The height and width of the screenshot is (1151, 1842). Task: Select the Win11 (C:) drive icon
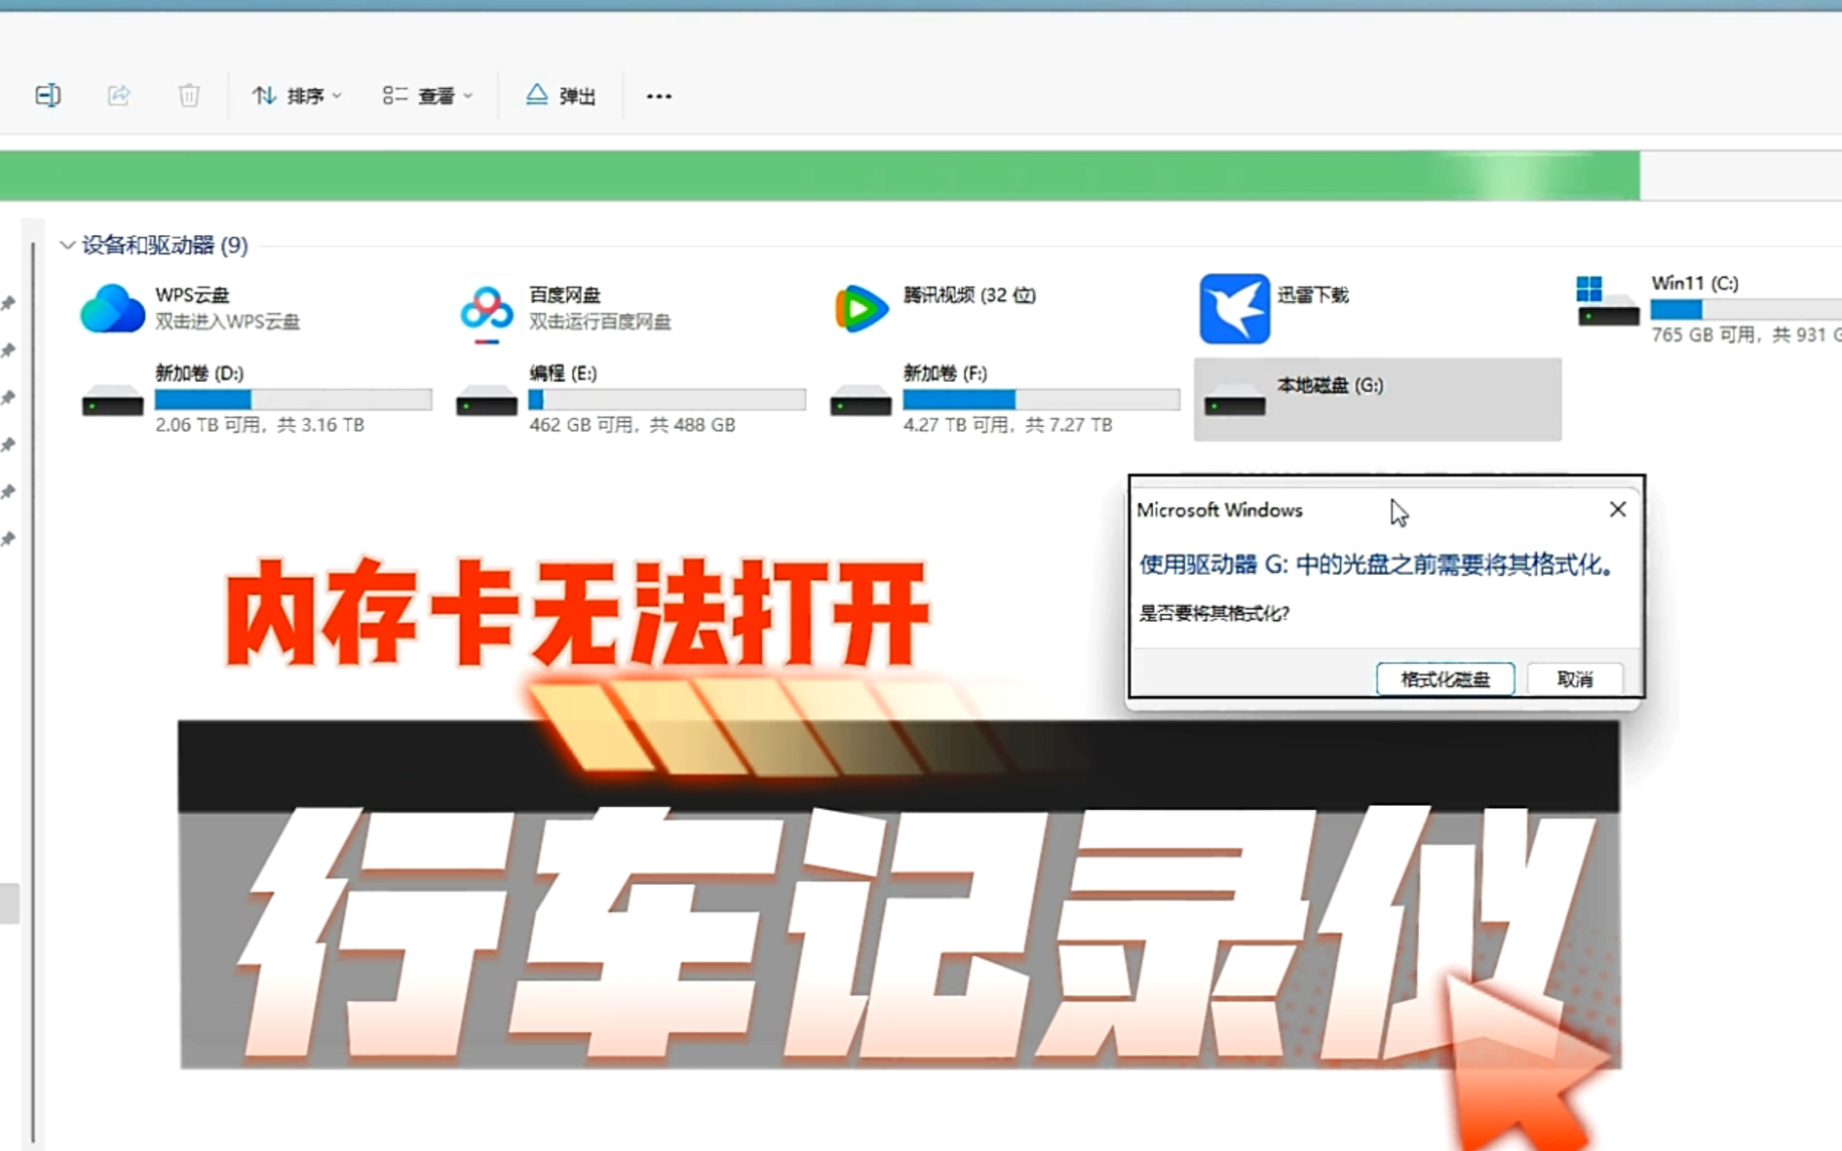[1607, 302]
